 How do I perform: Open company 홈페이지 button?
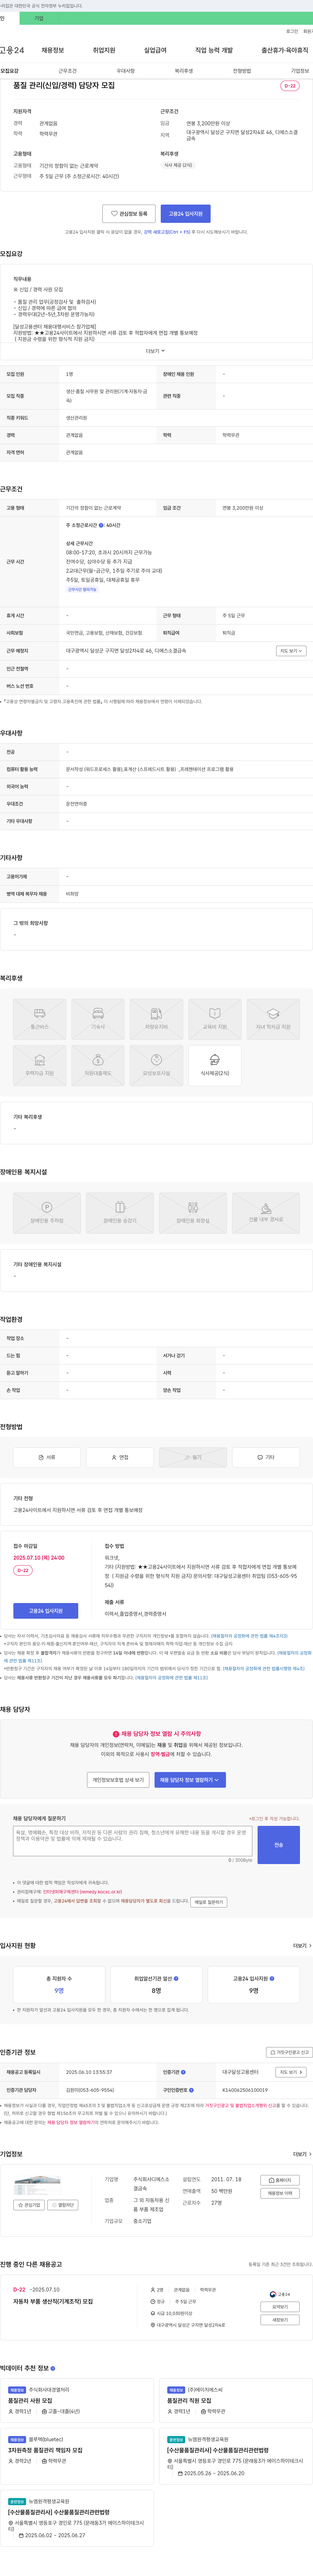280,2180
